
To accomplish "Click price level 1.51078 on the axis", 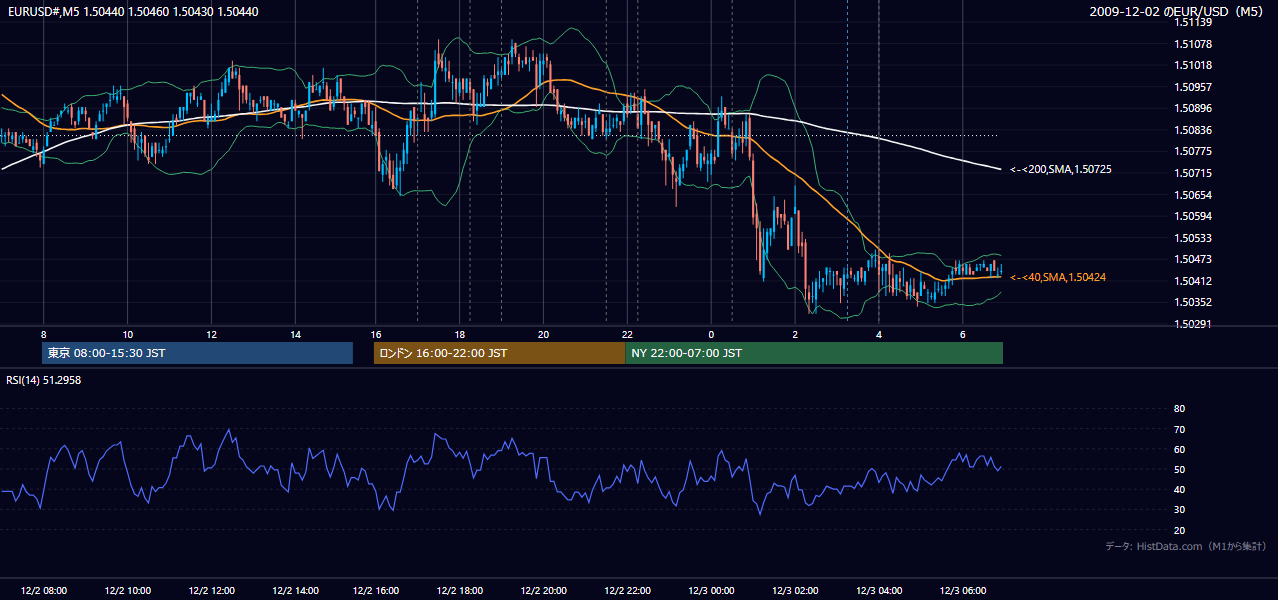I will (x=1194, y=44).
